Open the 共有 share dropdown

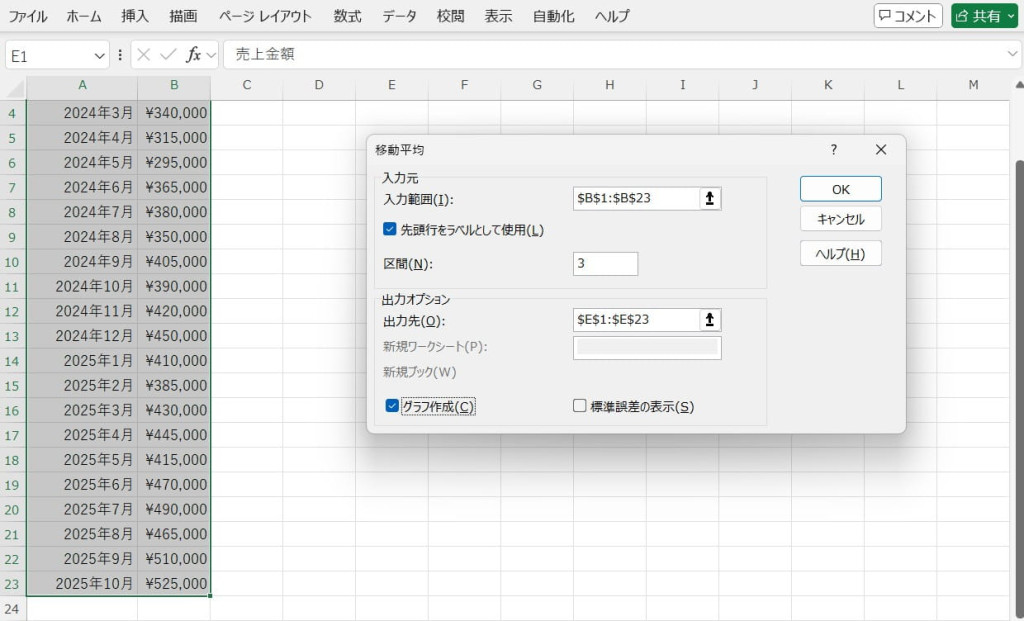pyautogui.click(x=1010, y=16)
